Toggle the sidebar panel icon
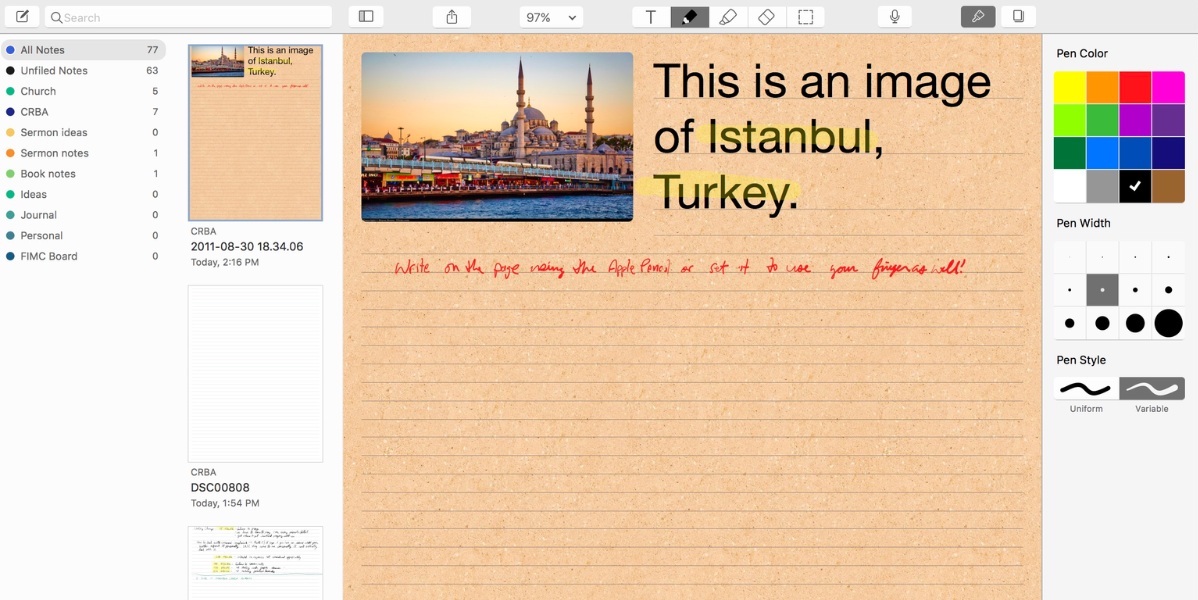Image resolution: width=1198 pixels, height=600 pixels. click(x=366, y=17)
